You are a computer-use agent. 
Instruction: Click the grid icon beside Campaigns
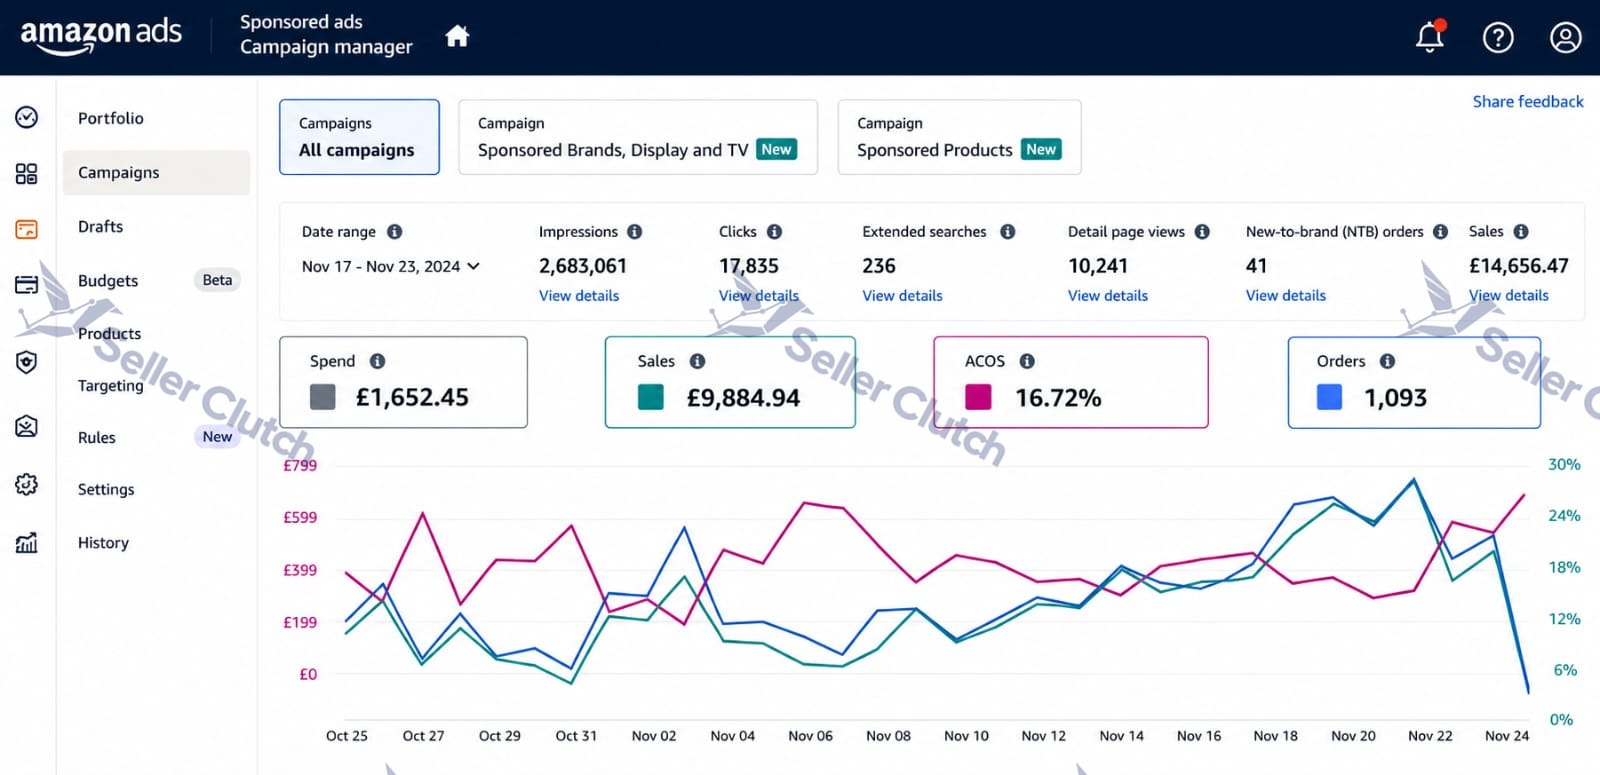pyautogui.click(x=27, y=174)
